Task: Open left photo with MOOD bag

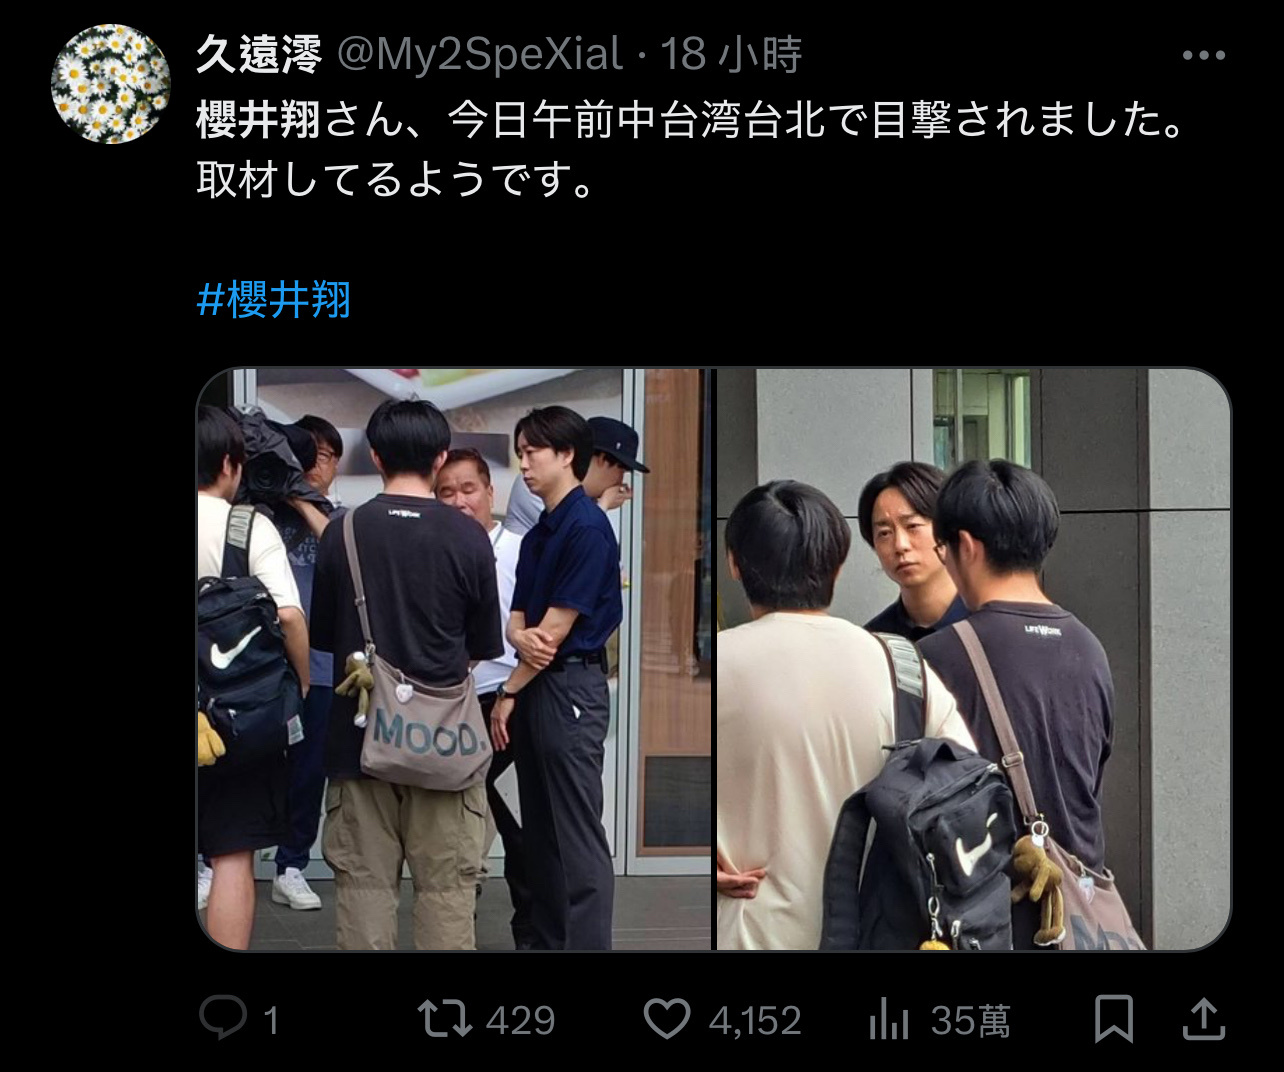Action: point(453,659)
